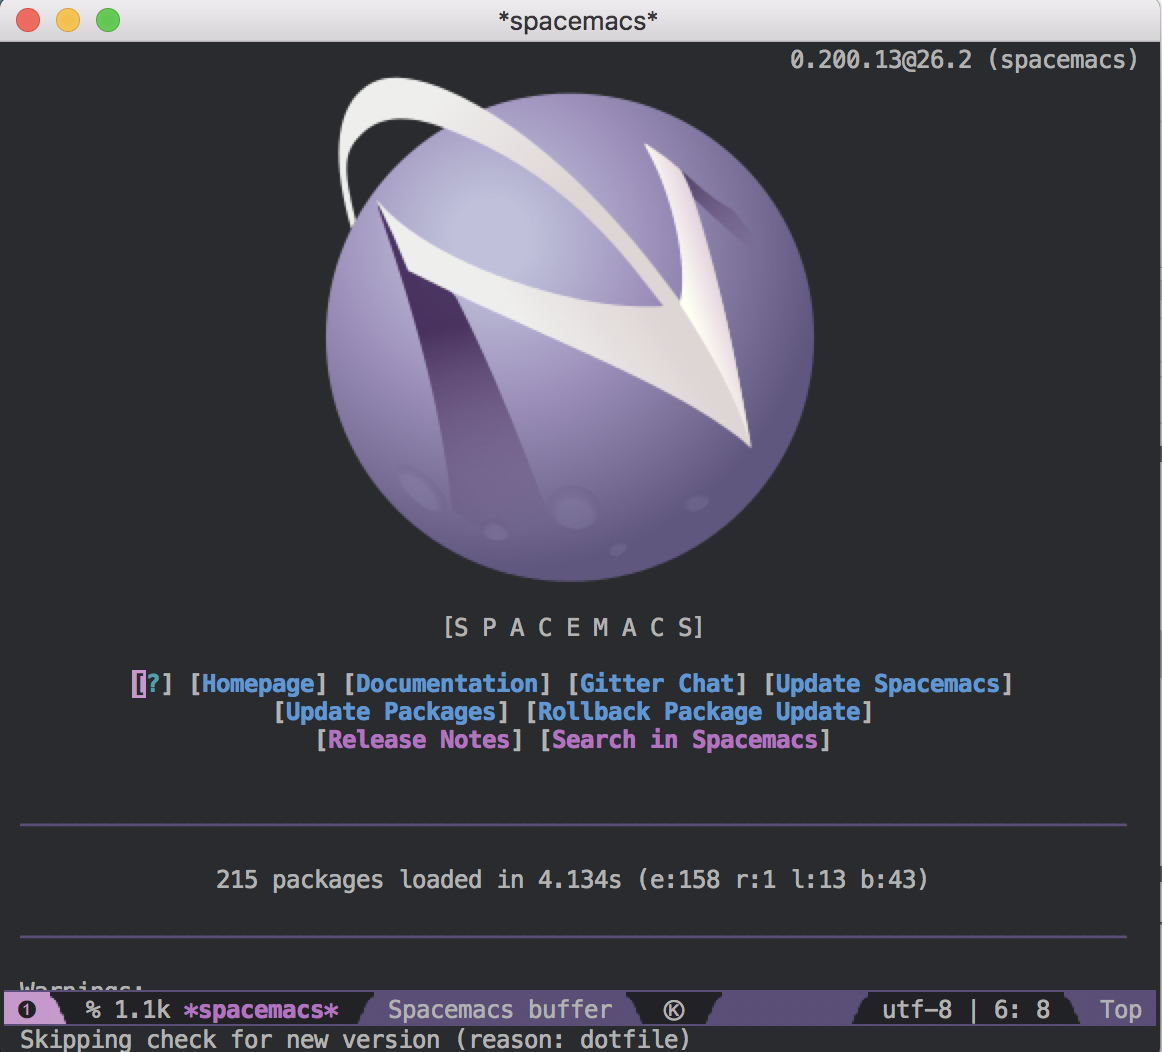This screenshot has height=1052, width=1162.
Task: Click the red close window button
Action: coord(28,20)
